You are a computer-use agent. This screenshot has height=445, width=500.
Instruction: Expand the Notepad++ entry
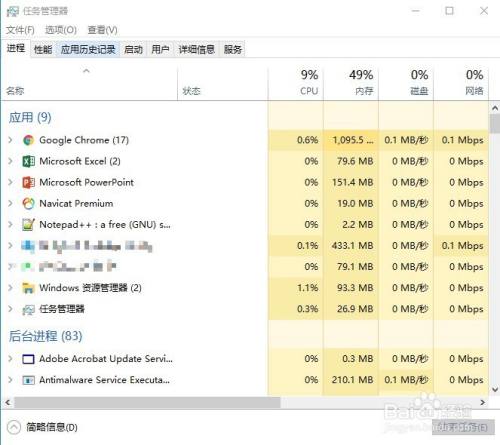(10, 225)
